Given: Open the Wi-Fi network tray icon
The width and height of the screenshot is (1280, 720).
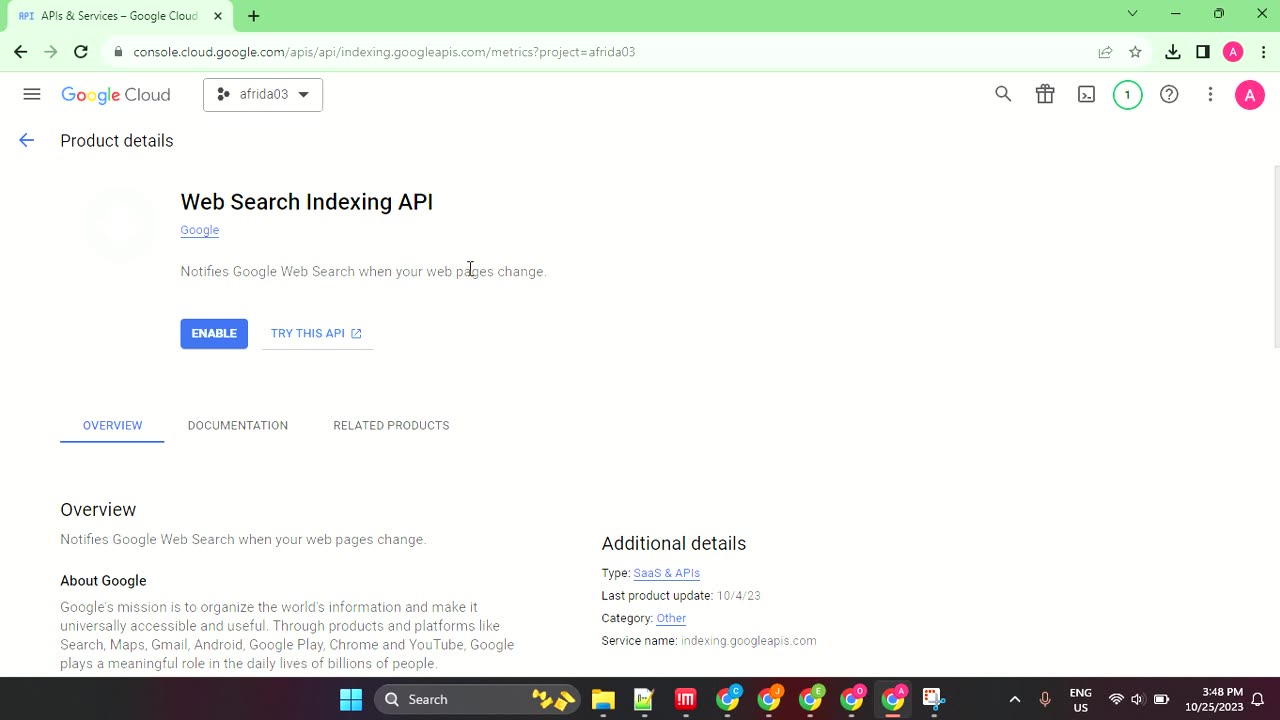Looking at the screenshot, I should tap(1116, 699).
